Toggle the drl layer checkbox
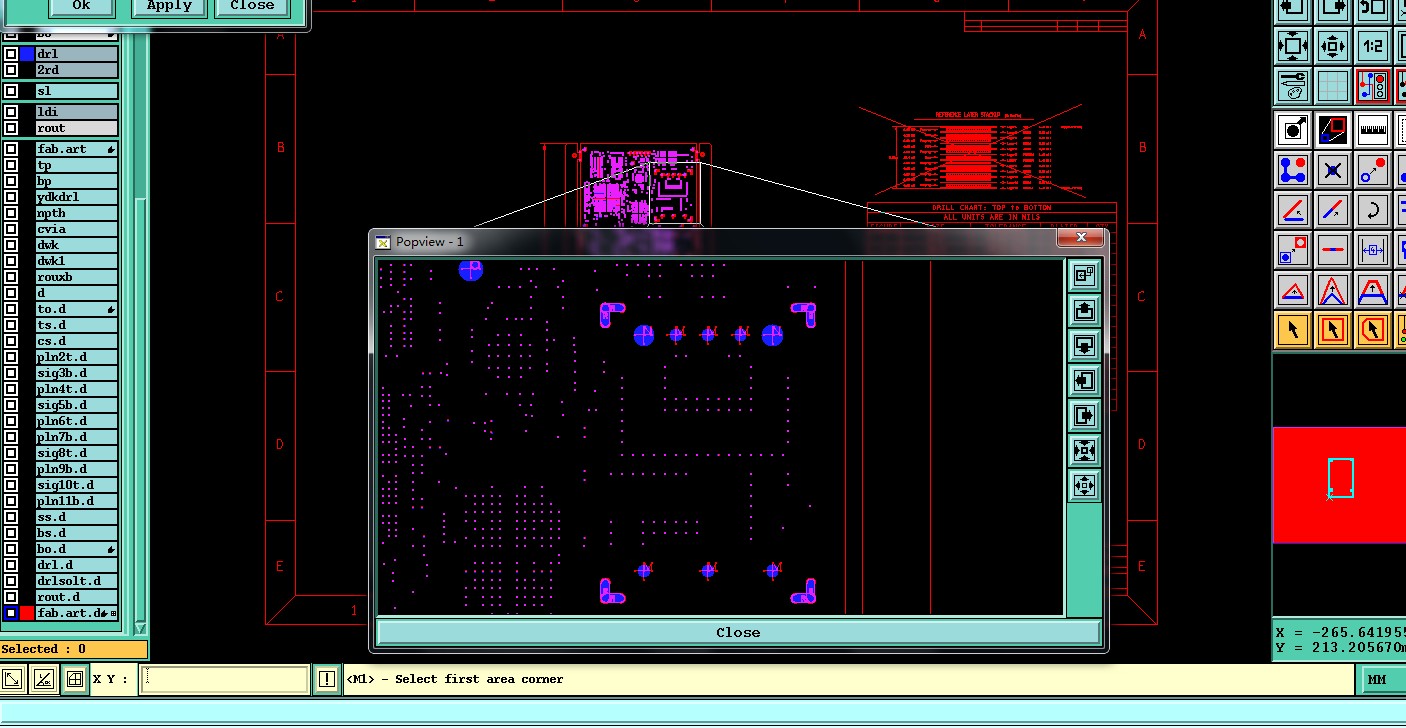This screenshot has width=1406, height=728. click(x=11, y=54)
